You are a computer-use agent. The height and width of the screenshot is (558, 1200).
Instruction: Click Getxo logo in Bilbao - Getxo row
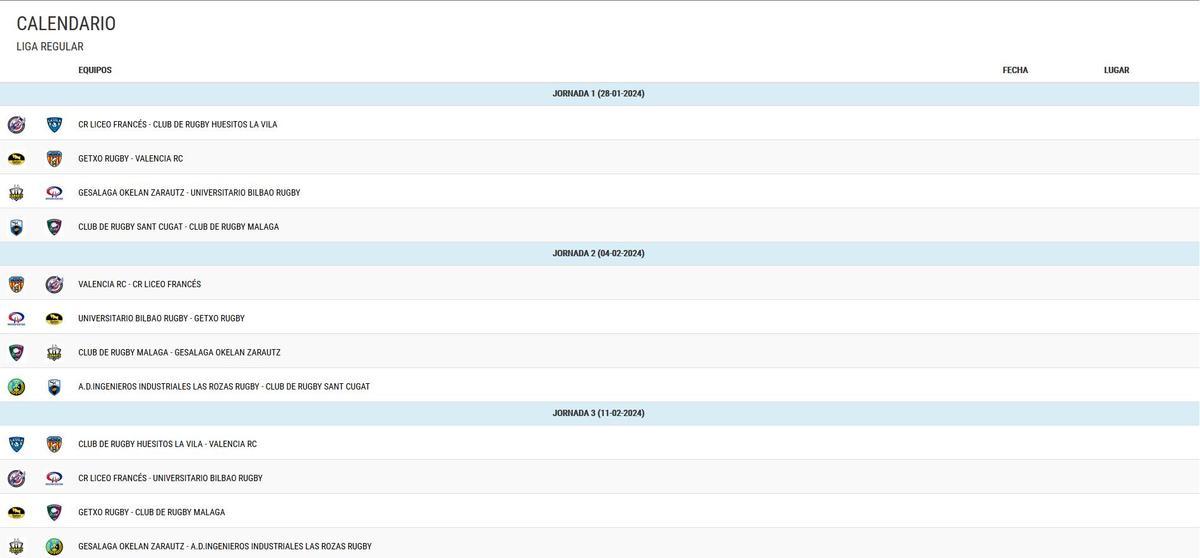(x=54, y=319)
